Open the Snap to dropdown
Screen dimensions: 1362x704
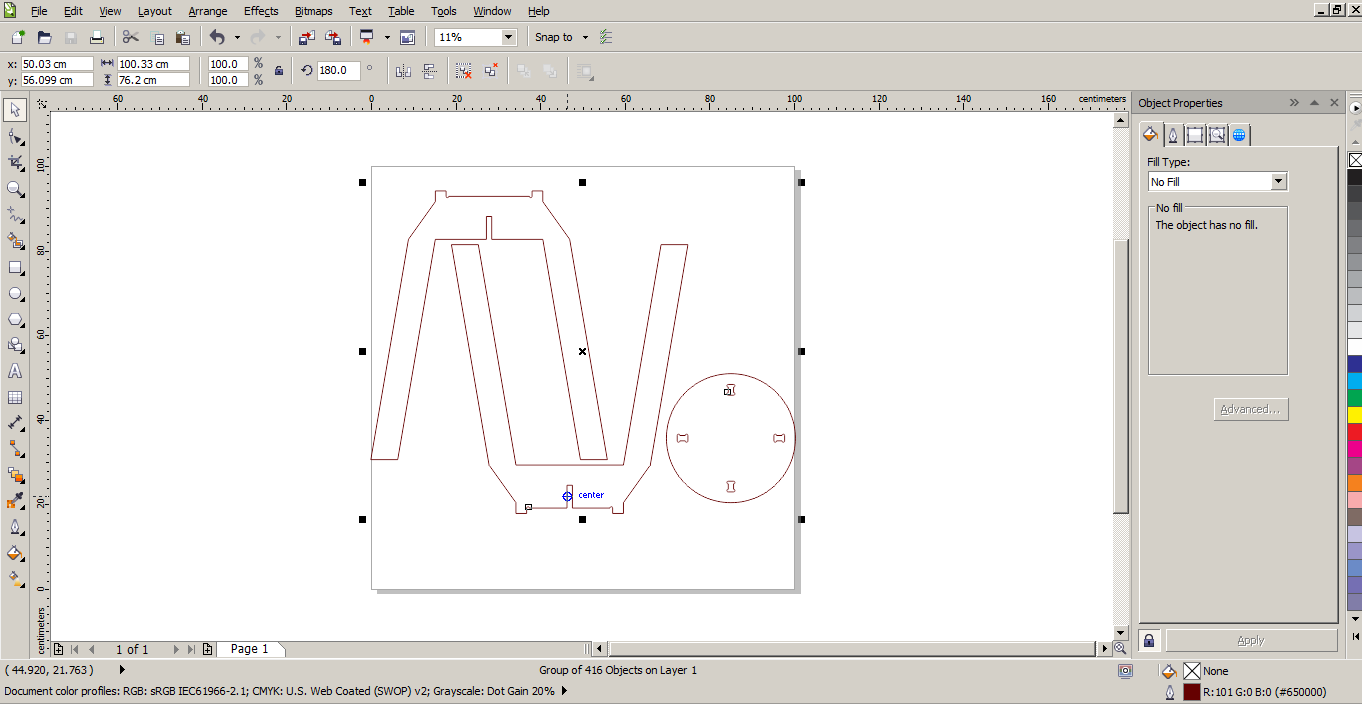click(585, 37)
